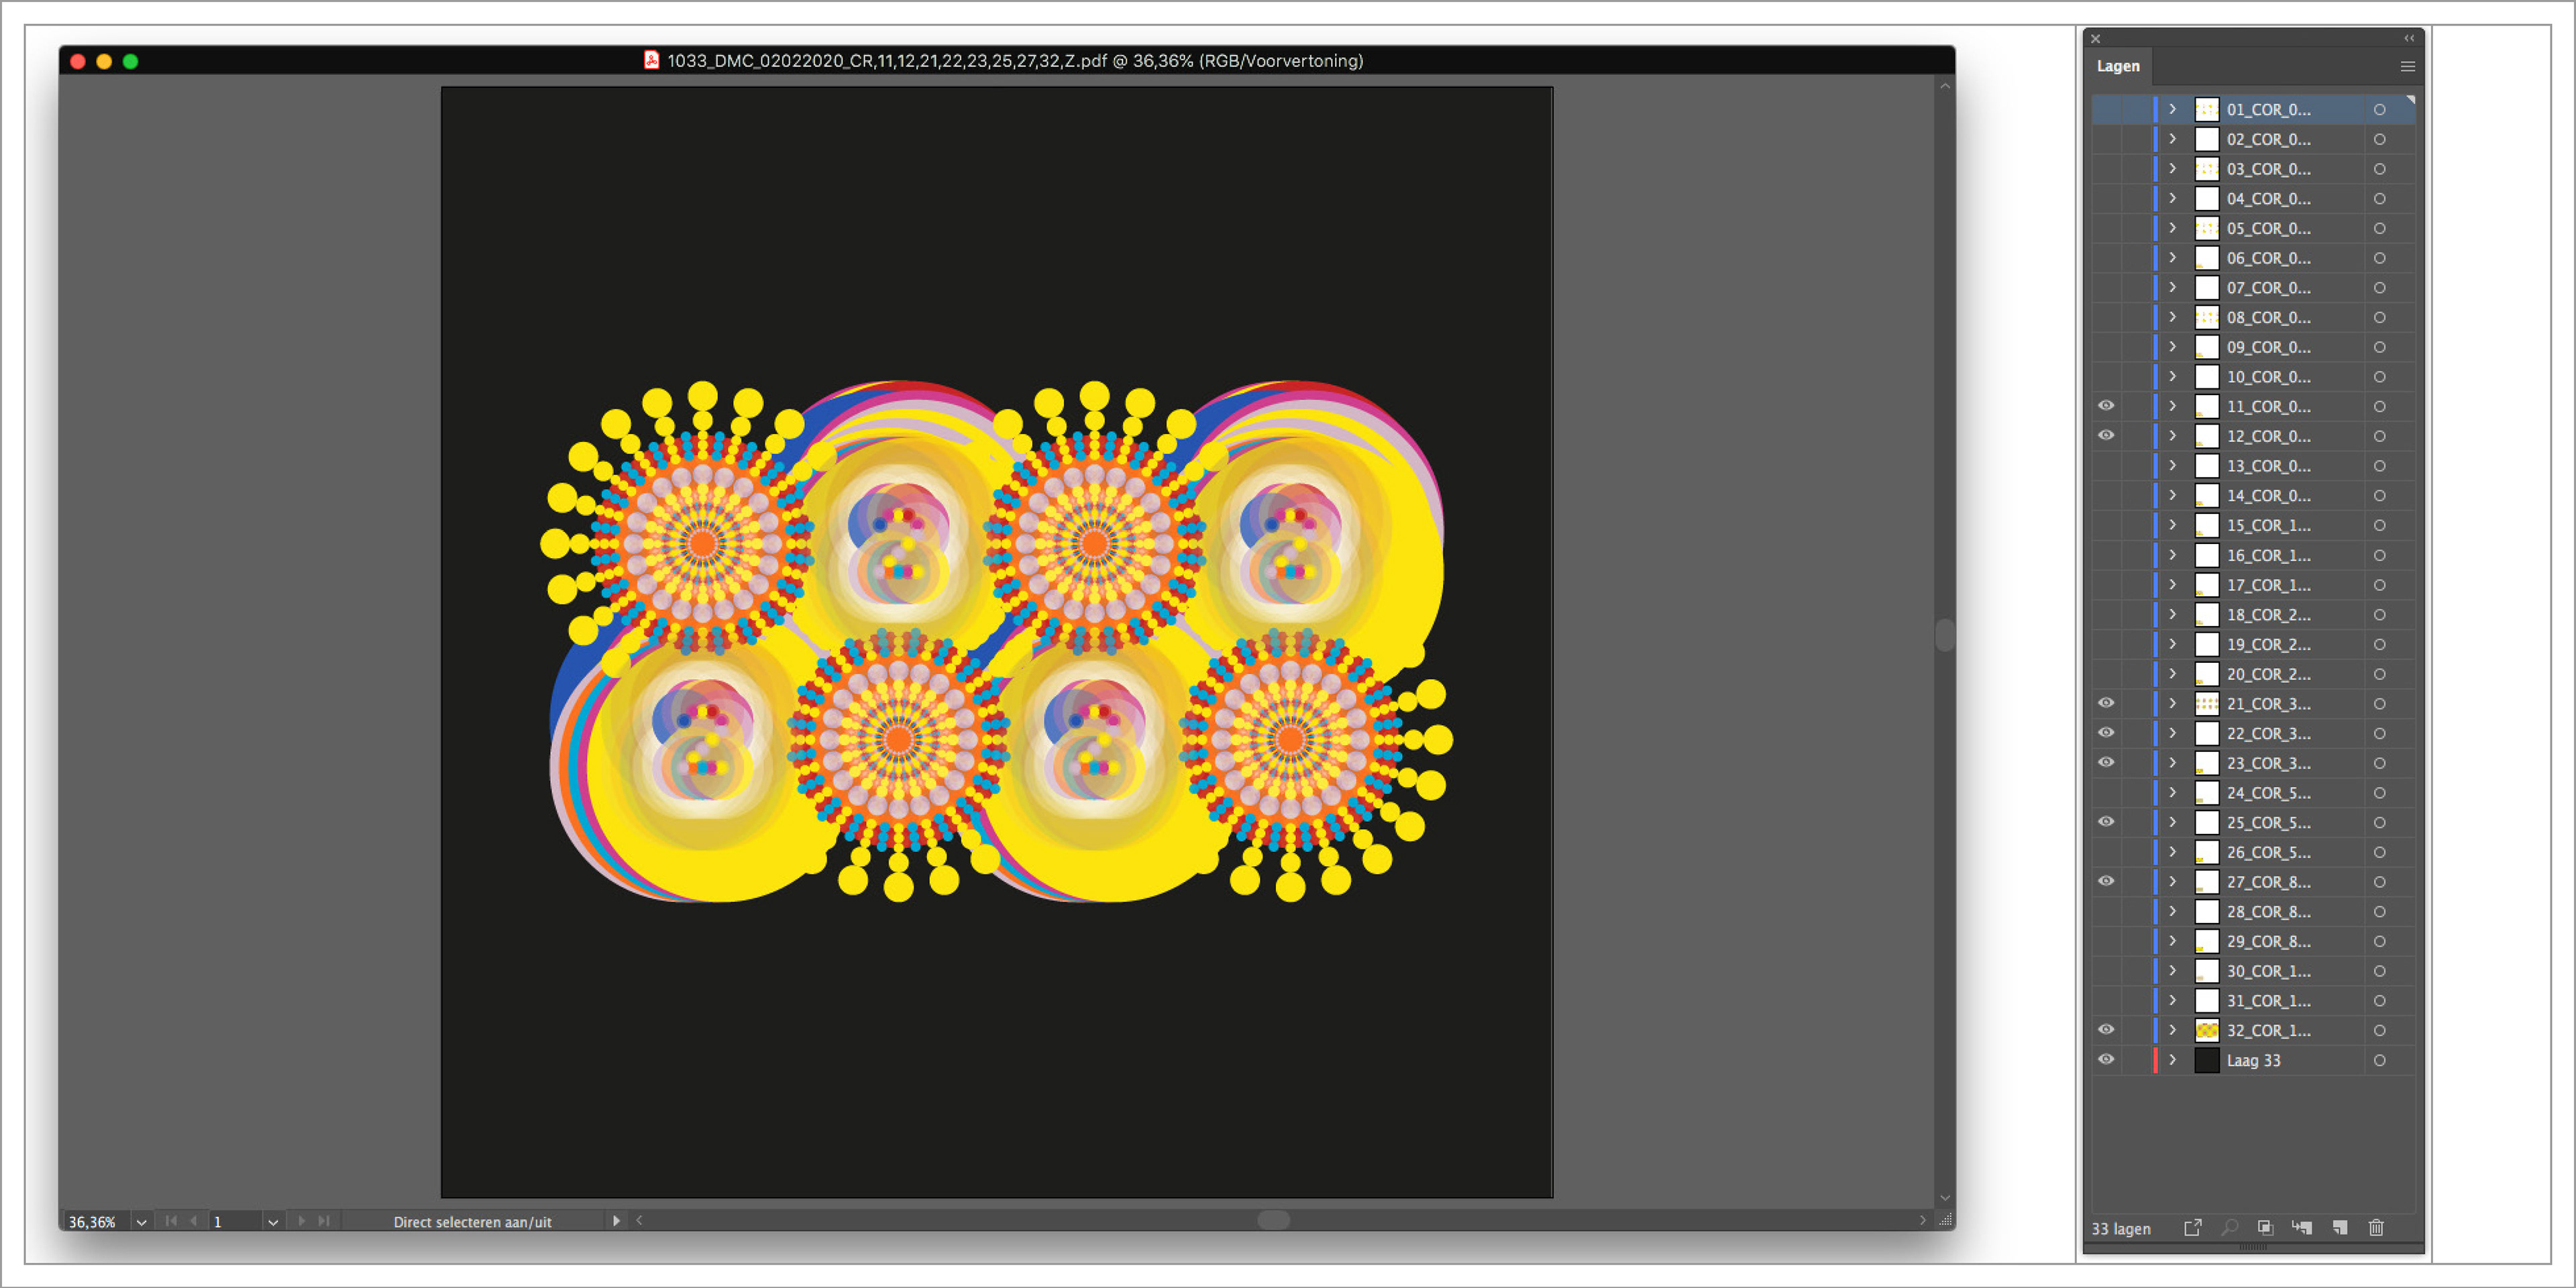The image size is (2576, 1288).
Task: Expand layer 20_COR_2 chevron
Action: tap(2172, 673)
